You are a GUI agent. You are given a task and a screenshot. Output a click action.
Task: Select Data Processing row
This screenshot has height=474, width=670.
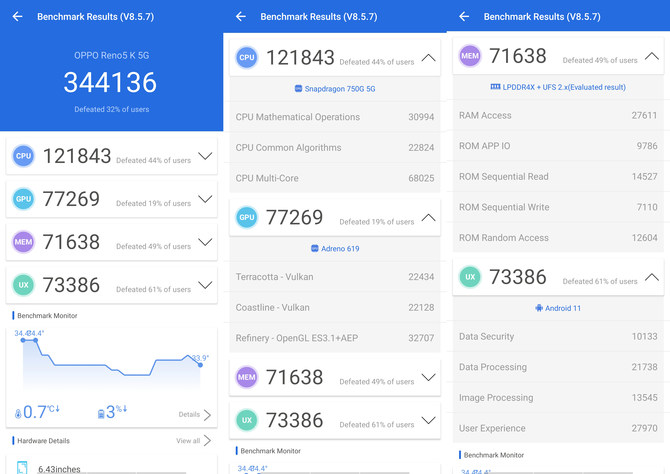558,367
